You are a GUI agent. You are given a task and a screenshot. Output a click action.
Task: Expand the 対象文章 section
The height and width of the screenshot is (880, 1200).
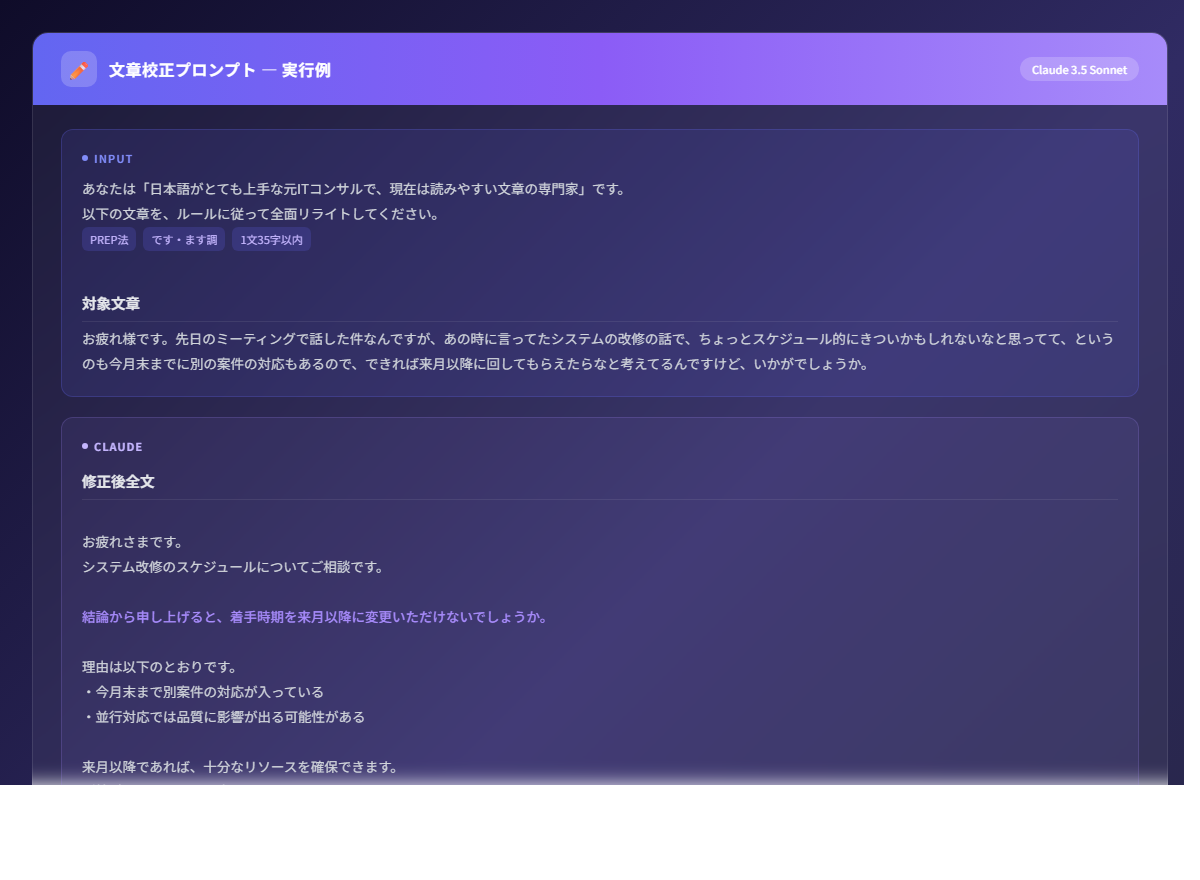coord(111,304)
